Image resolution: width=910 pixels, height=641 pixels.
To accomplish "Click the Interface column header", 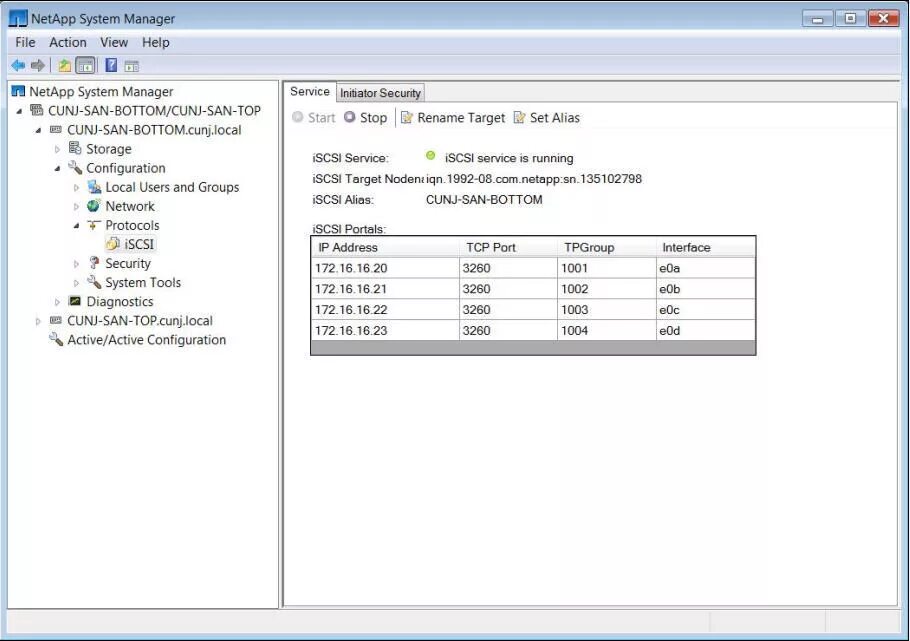I will 706,247.
